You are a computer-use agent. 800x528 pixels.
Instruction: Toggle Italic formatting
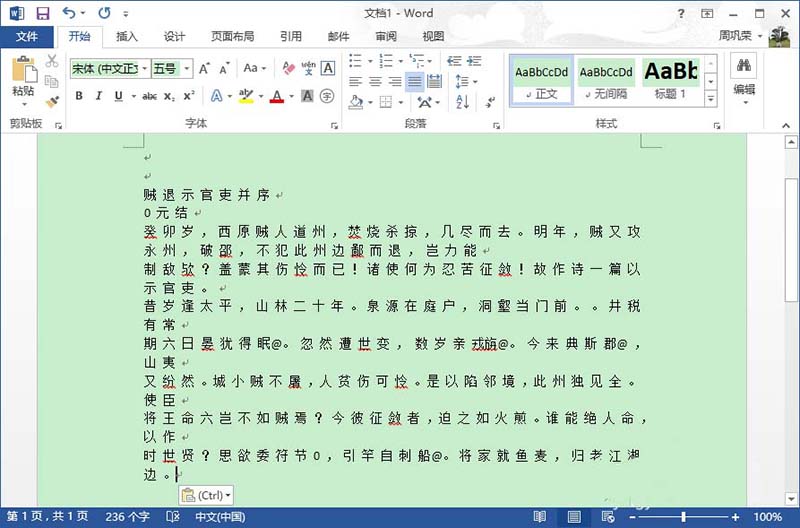[x=99, y=97]
